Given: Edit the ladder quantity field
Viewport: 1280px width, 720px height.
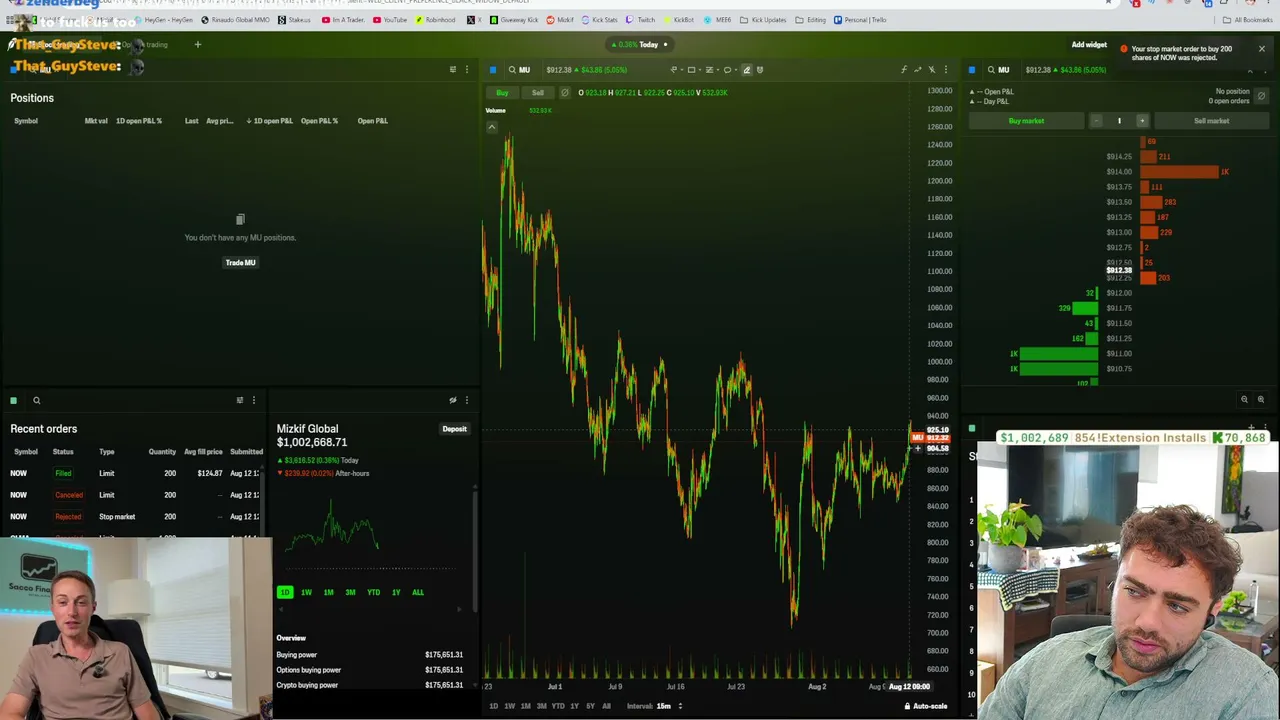Looking at the screenshot, I should pos(1119,121).
